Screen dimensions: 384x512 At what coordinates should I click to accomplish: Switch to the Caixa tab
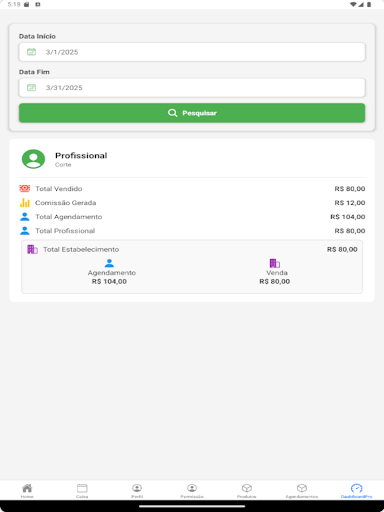(82, 491)
